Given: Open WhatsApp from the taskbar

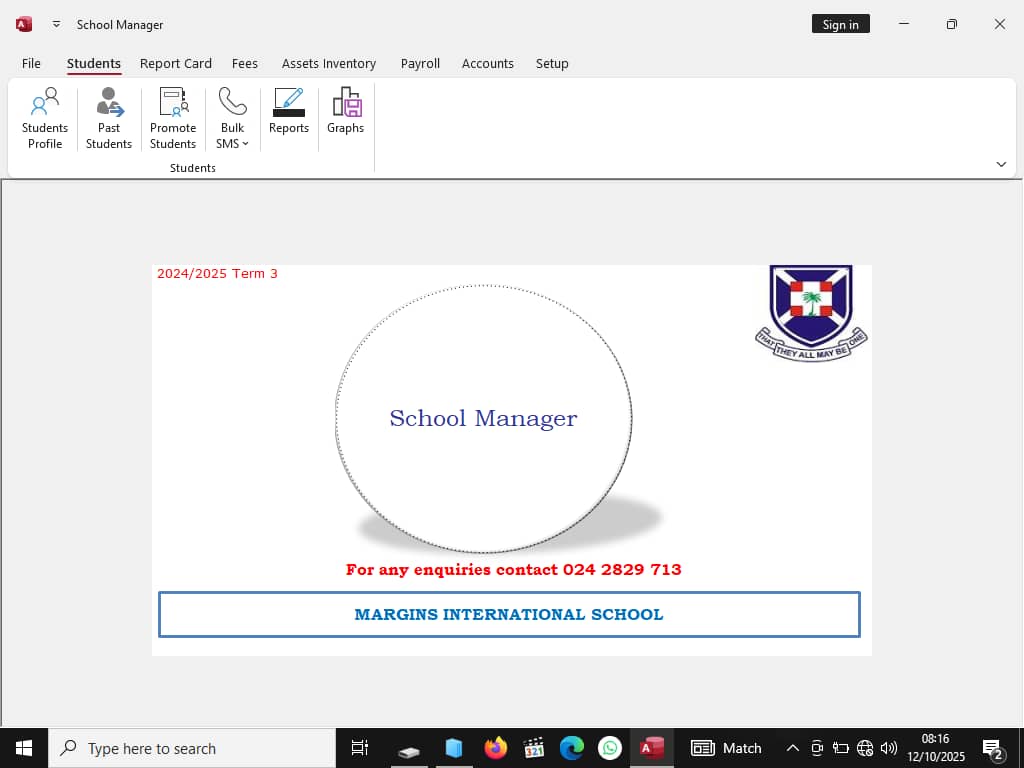Looking at the screenshot, I should (x=609, y=748).
